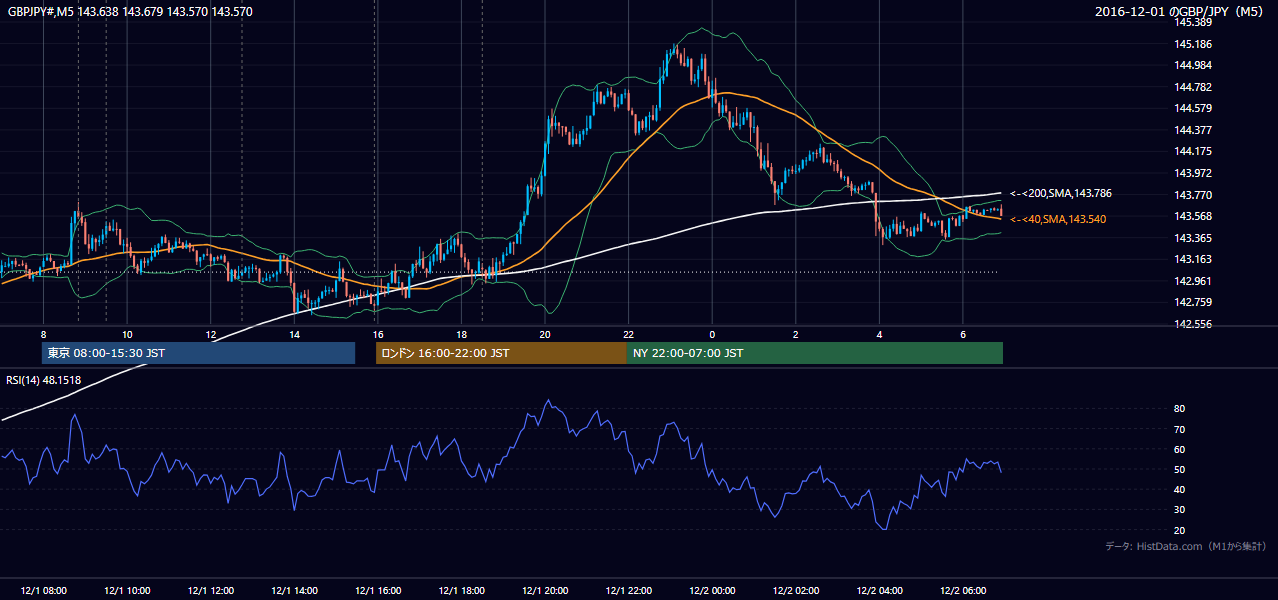Click bottom time label 12/1 12:00

tap(211, 591)
